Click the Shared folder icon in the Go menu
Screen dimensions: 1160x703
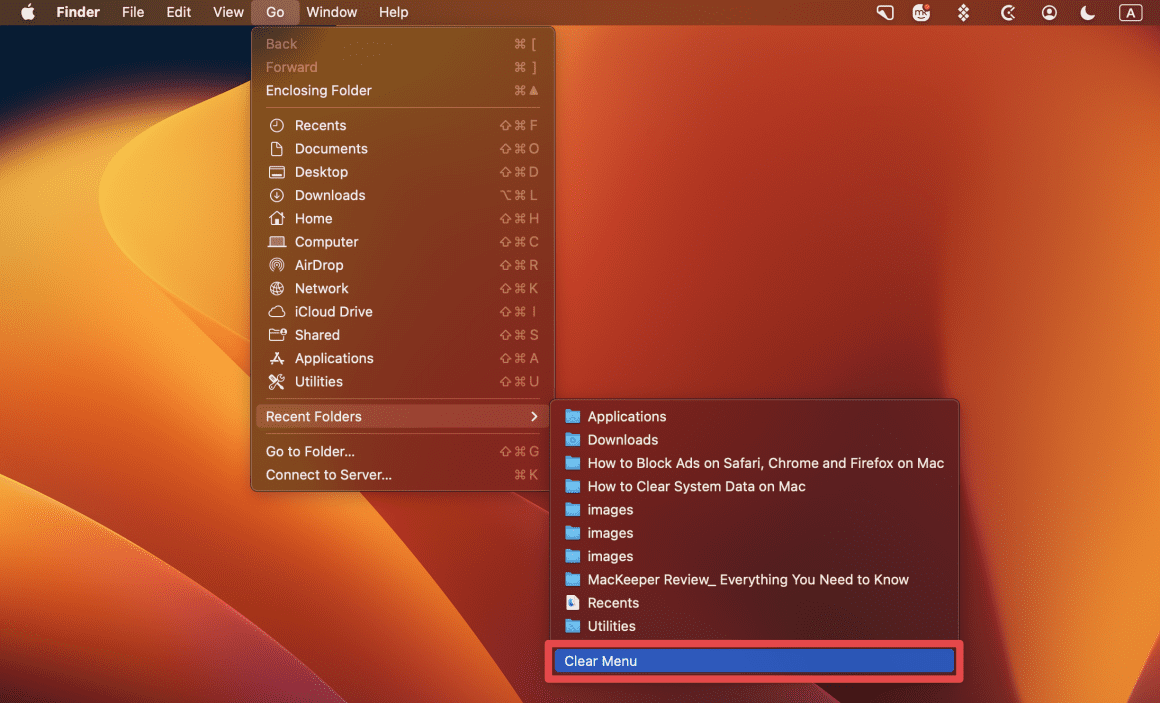pos(277,334)
